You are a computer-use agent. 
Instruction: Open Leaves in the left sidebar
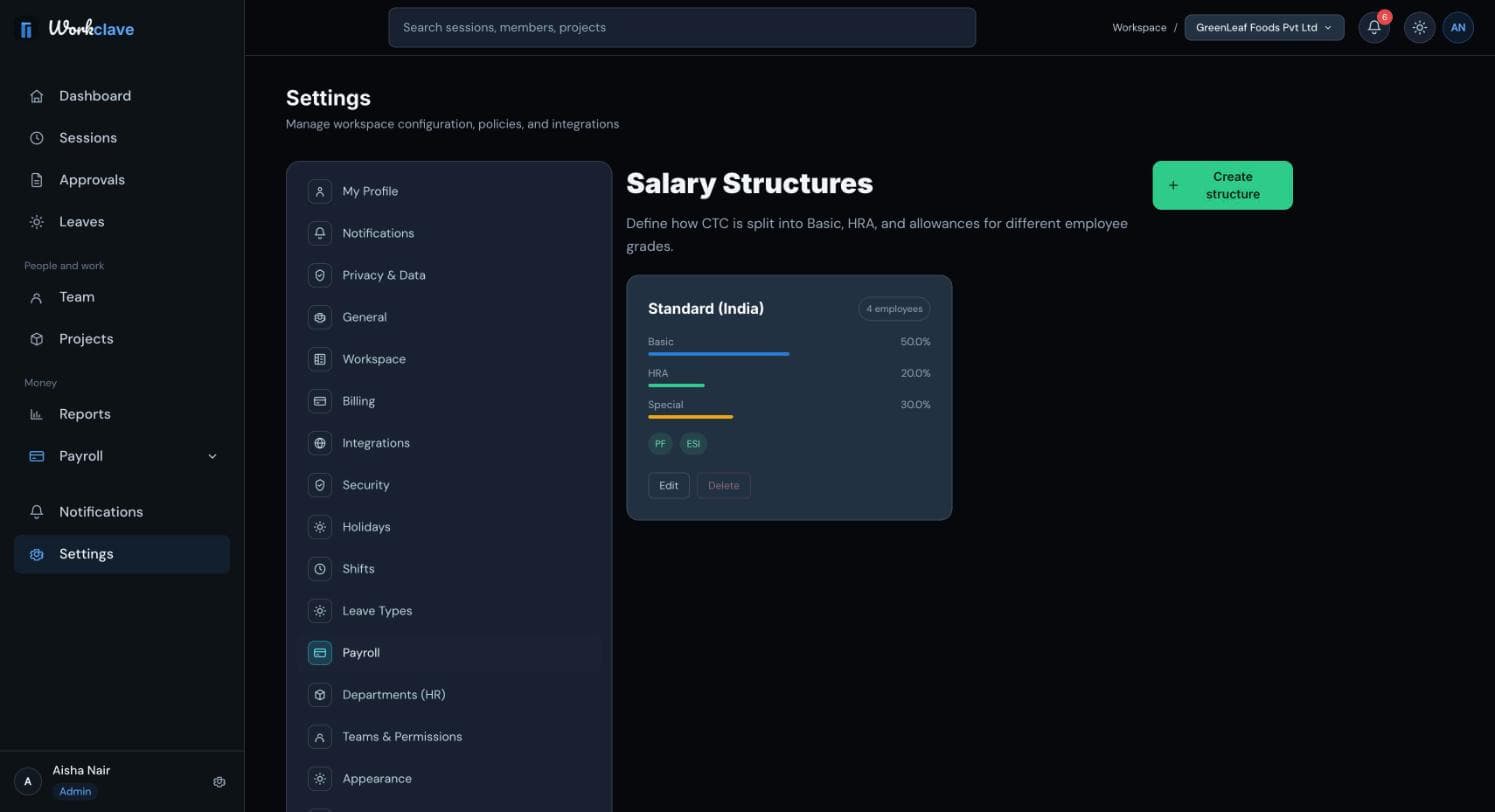coord(122,222)
